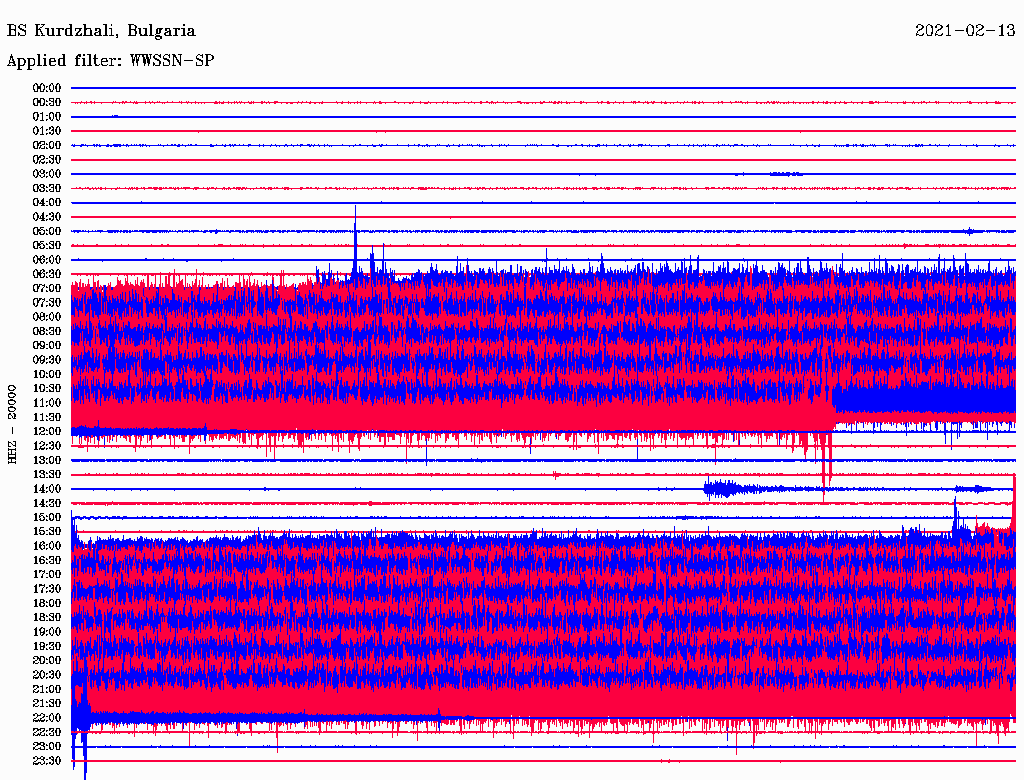Pick the 06:30 time label
The image size is (1024, 780).
point(47,274)
